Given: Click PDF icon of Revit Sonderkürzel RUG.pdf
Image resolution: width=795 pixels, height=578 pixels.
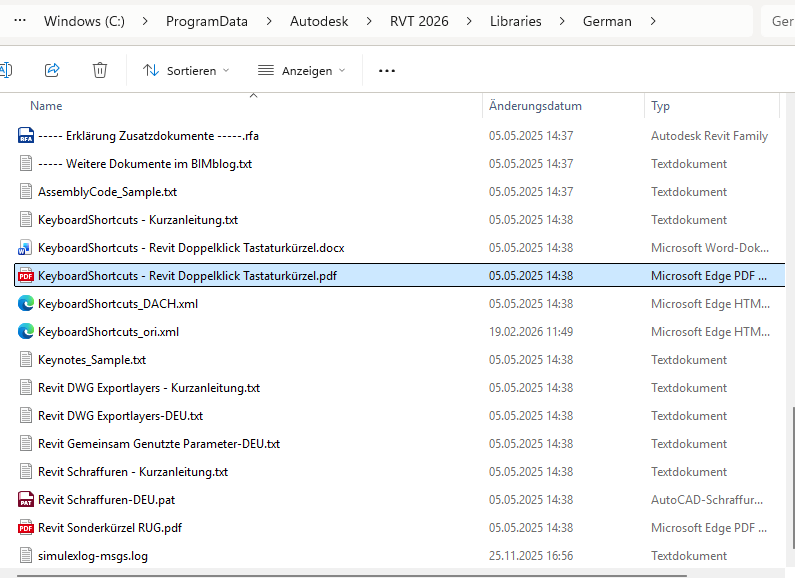Looking at the screenshot, I should point(26,528).
